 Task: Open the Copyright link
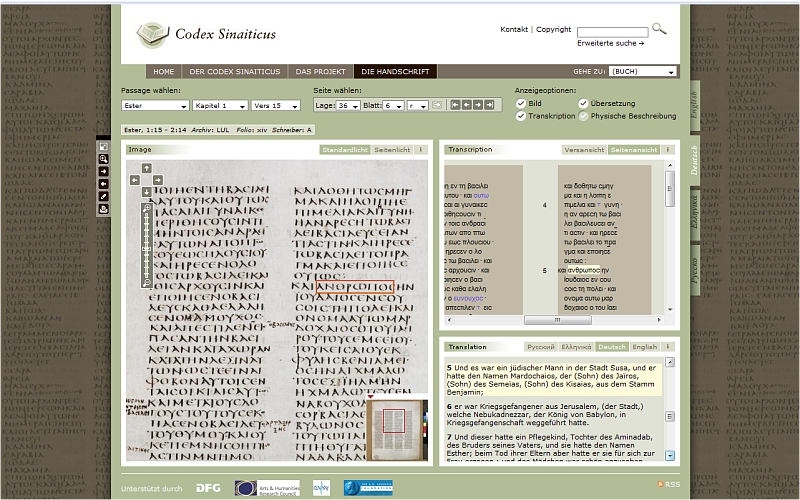pos(553,29)
